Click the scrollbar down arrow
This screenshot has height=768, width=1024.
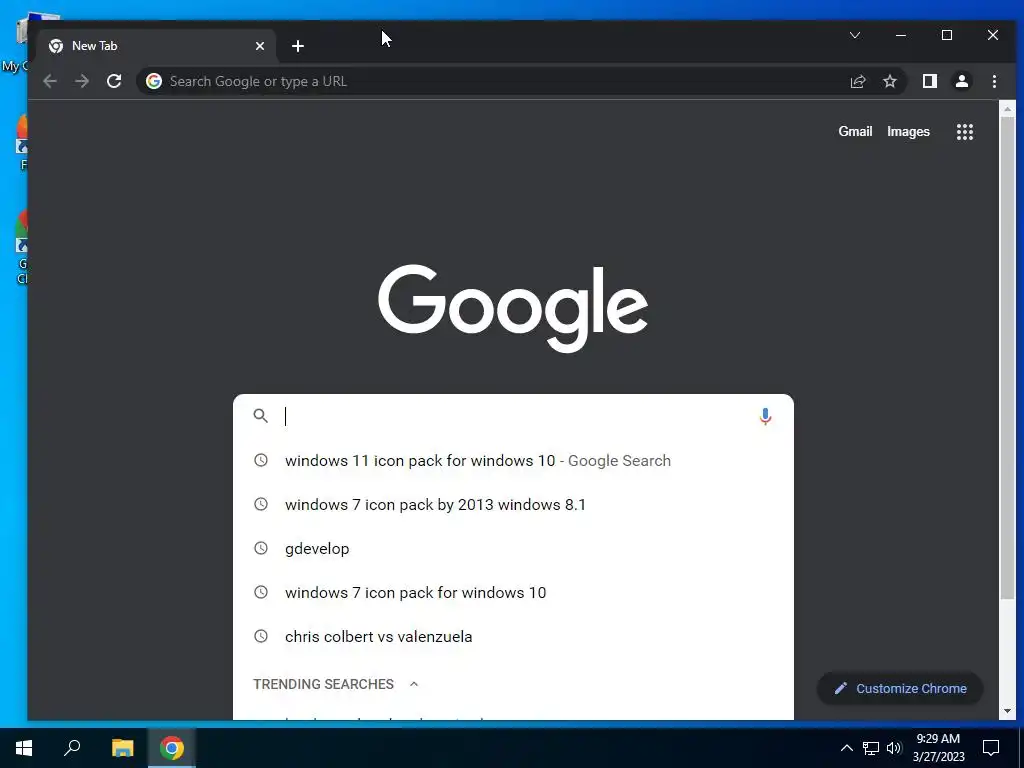(x=1007, y=711)
